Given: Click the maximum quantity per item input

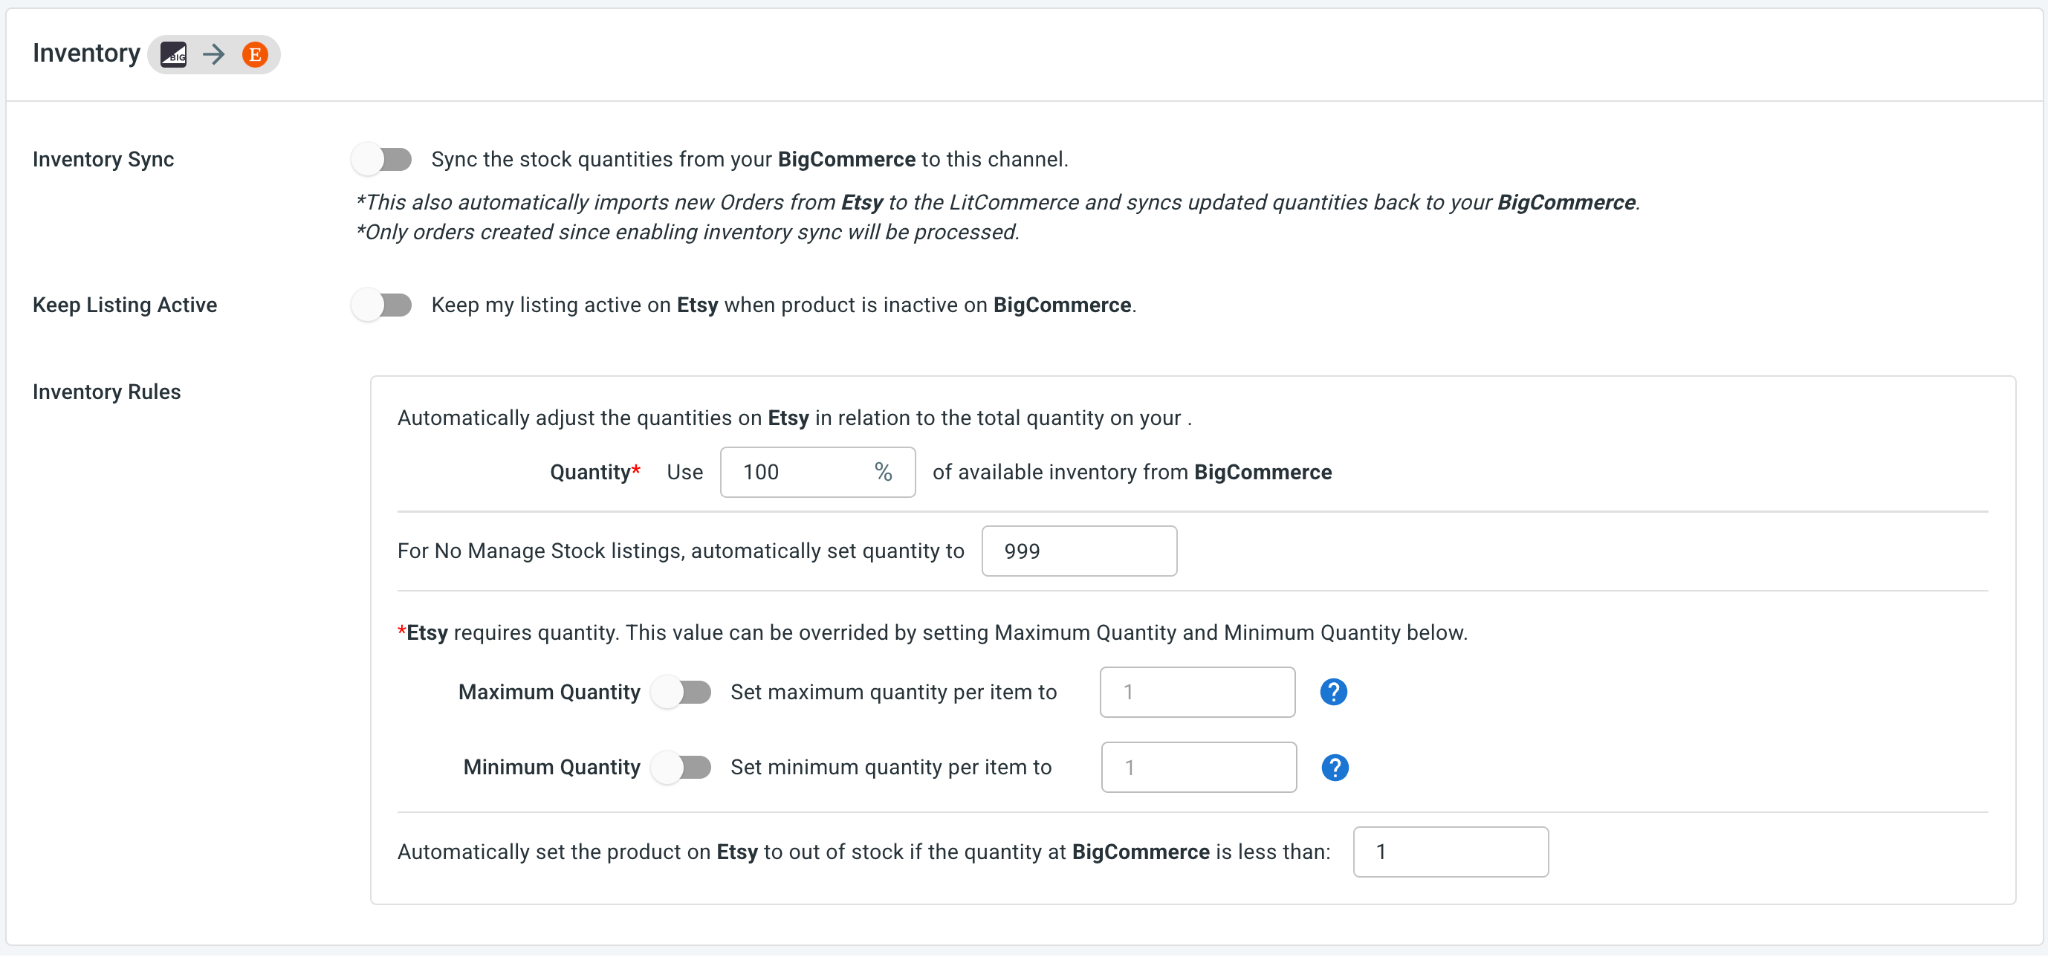Looking at the screenshot, I should pos(1198,692).
